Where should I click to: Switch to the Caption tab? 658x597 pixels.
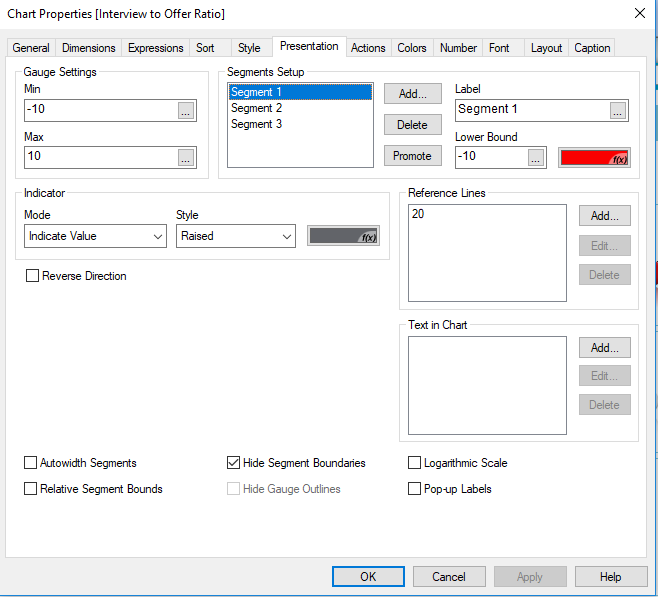(x=592, y=48)
